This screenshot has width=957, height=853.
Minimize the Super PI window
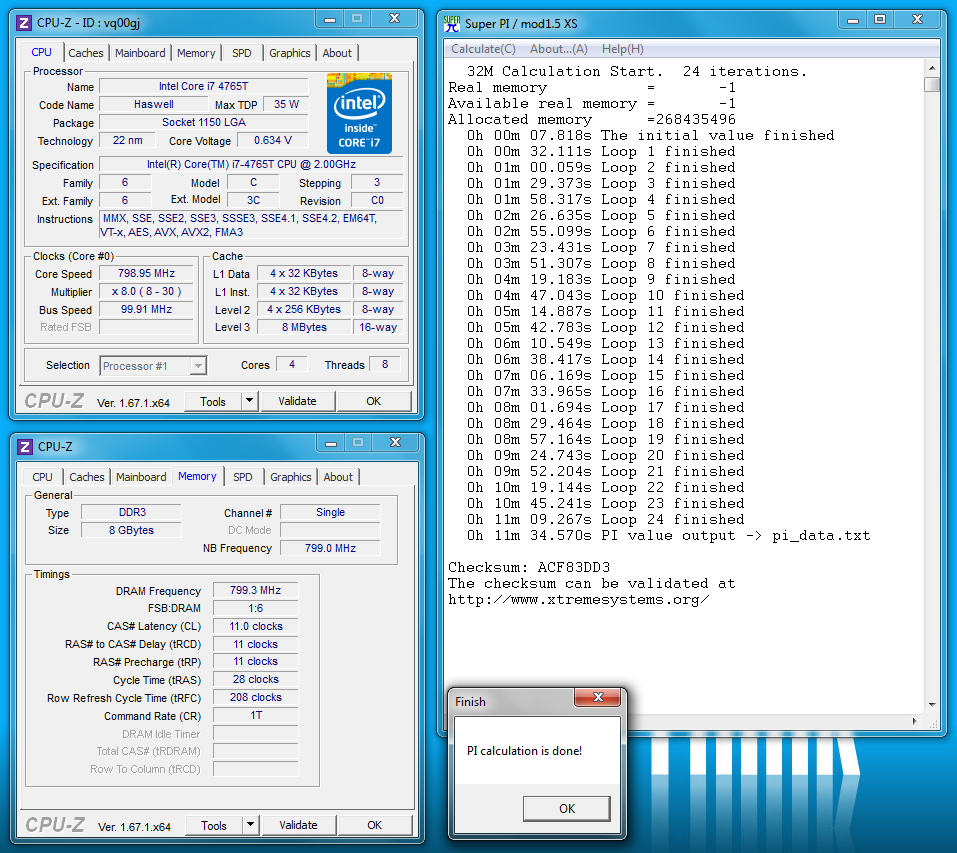click(x=853, y=20)
